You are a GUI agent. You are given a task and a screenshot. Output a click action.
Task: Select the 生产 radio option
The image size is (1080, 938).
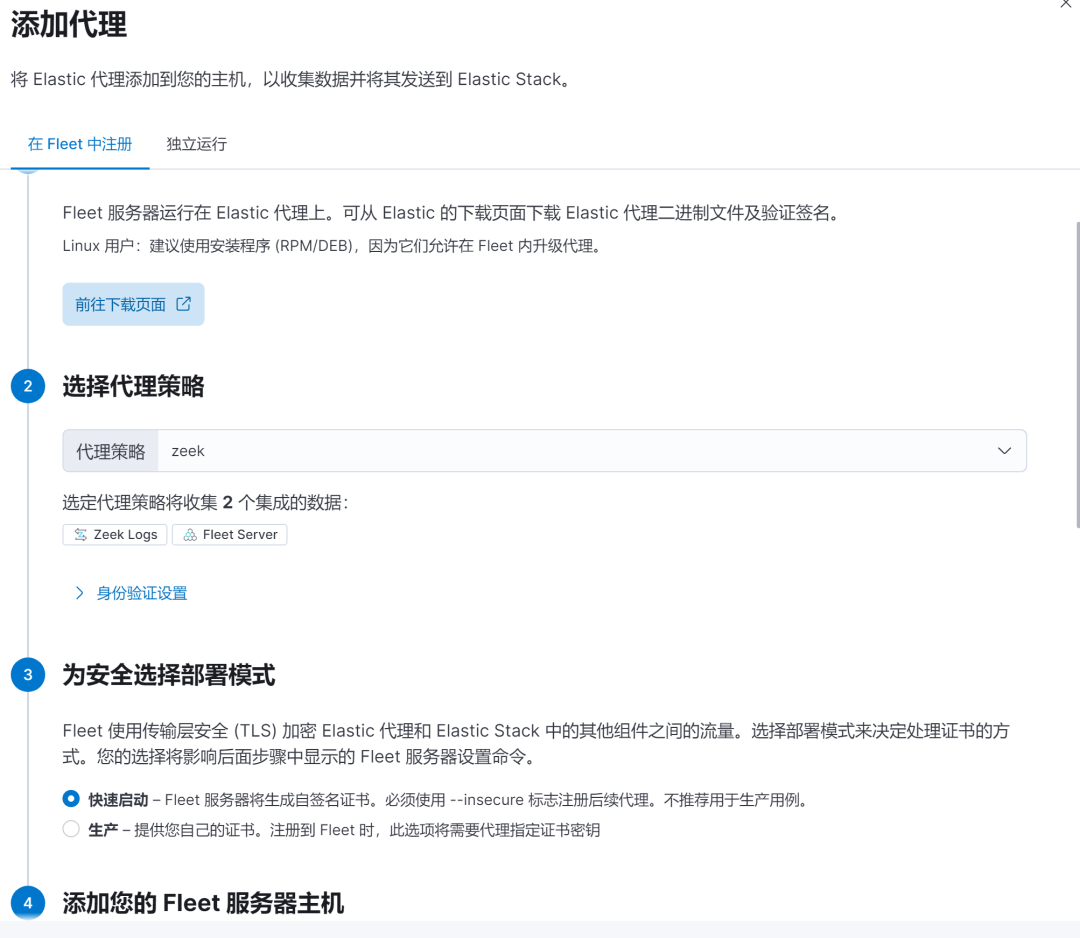(x=71, y=829)
